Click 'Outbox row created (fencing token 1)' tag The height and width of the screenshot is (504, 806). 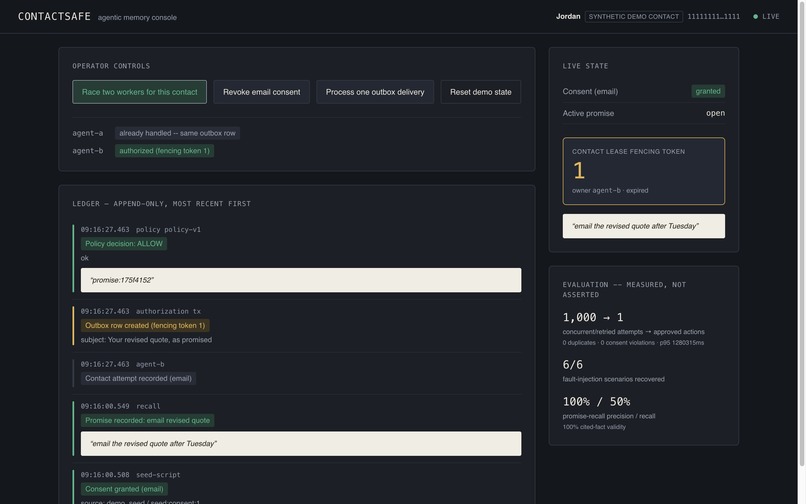[145, 326]
